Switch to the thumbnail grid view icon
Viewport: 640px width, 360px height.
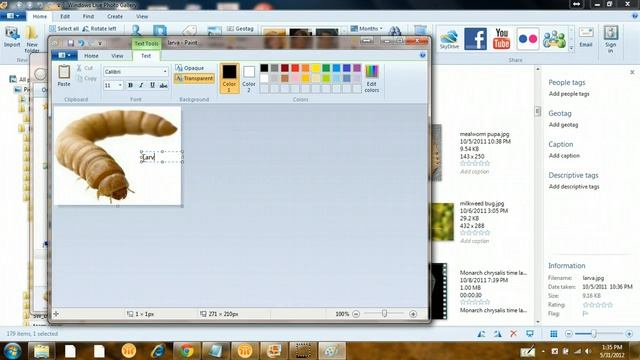coord(553,334)
